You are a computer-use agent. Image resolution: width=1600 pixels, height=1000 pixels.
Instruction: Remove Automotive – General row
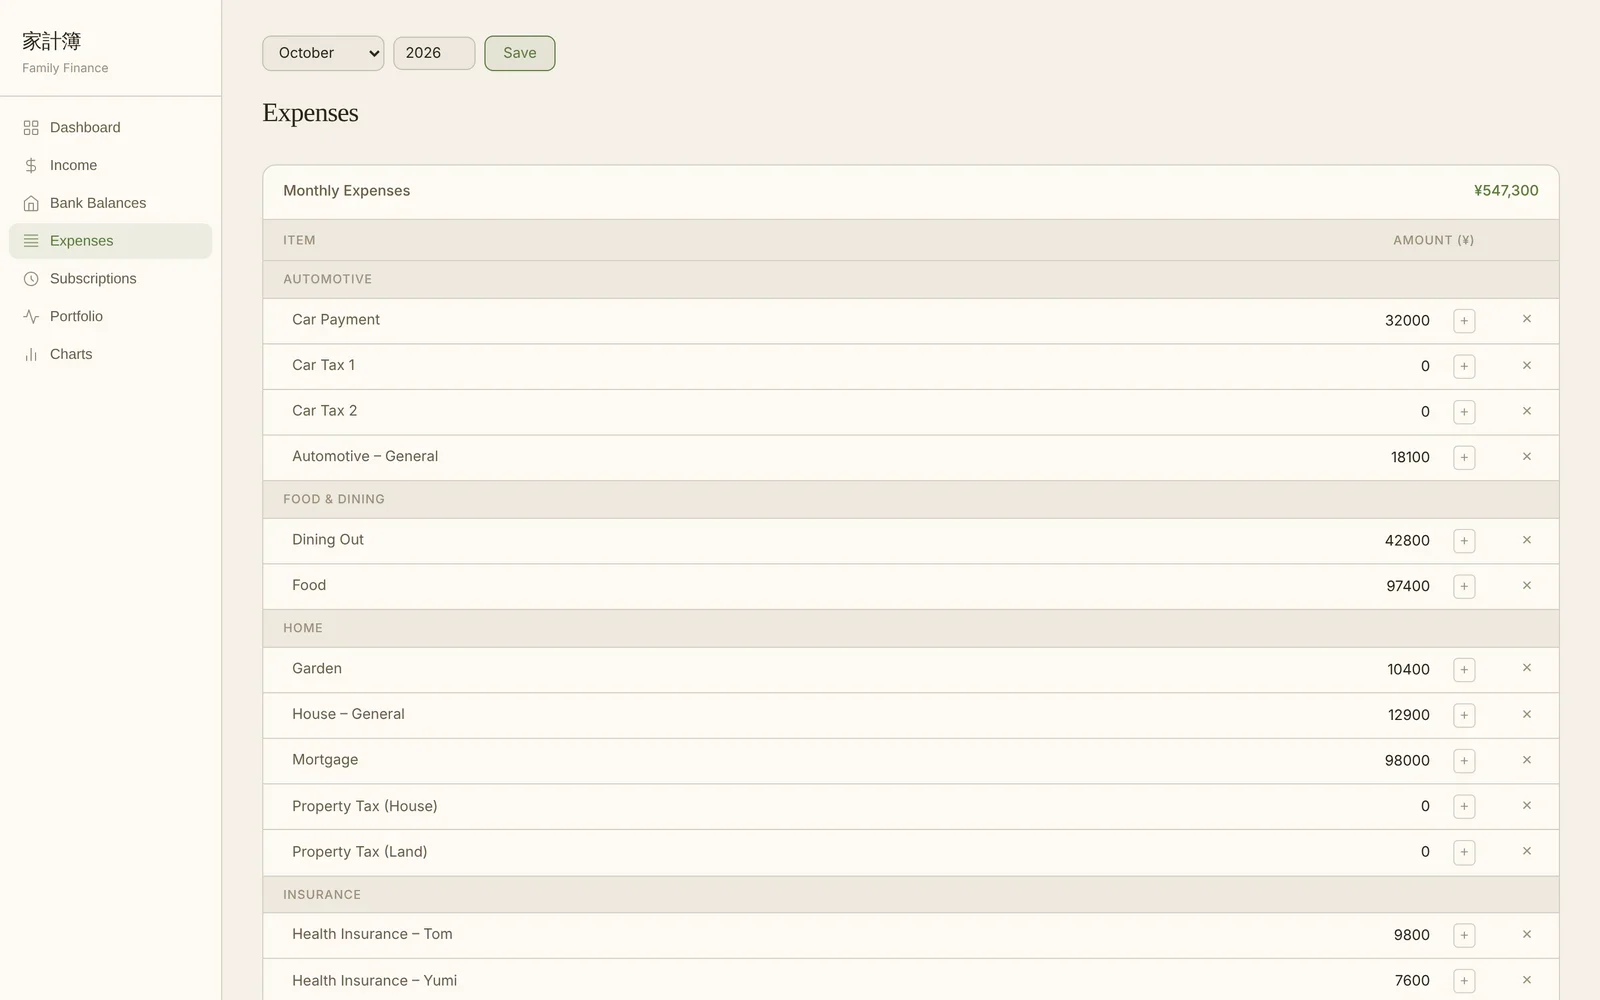click(x=1527, y=457)
